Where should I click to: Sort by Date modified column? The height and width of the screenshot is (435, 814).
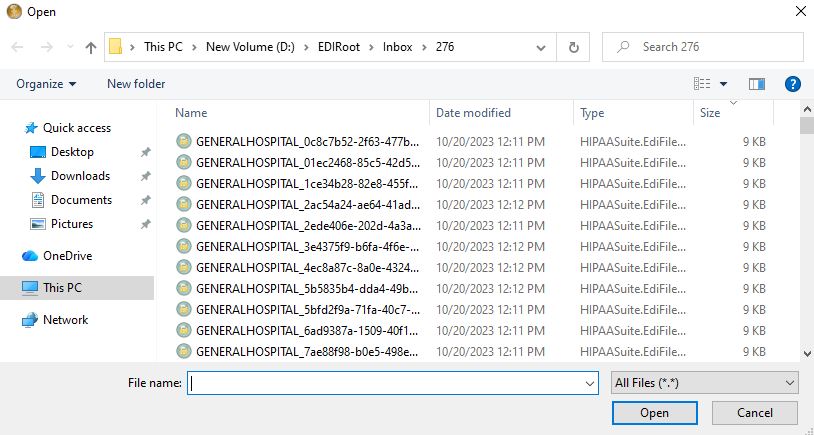[473, 113]
